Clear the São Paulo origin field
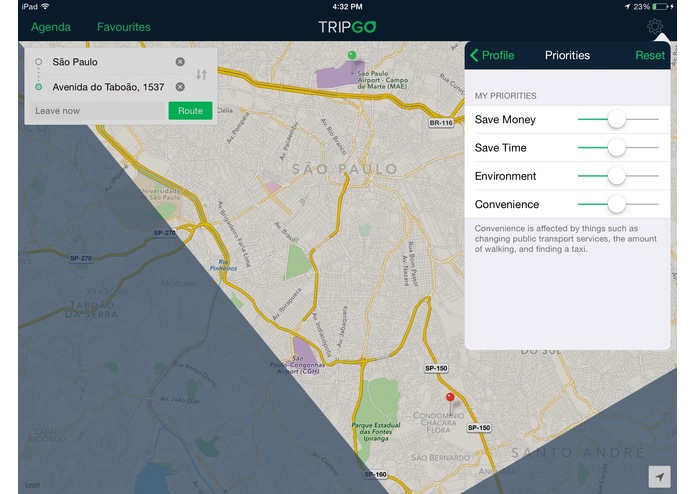Image resolution: width=695 pixels, height=494 pixels. (180, 62)
